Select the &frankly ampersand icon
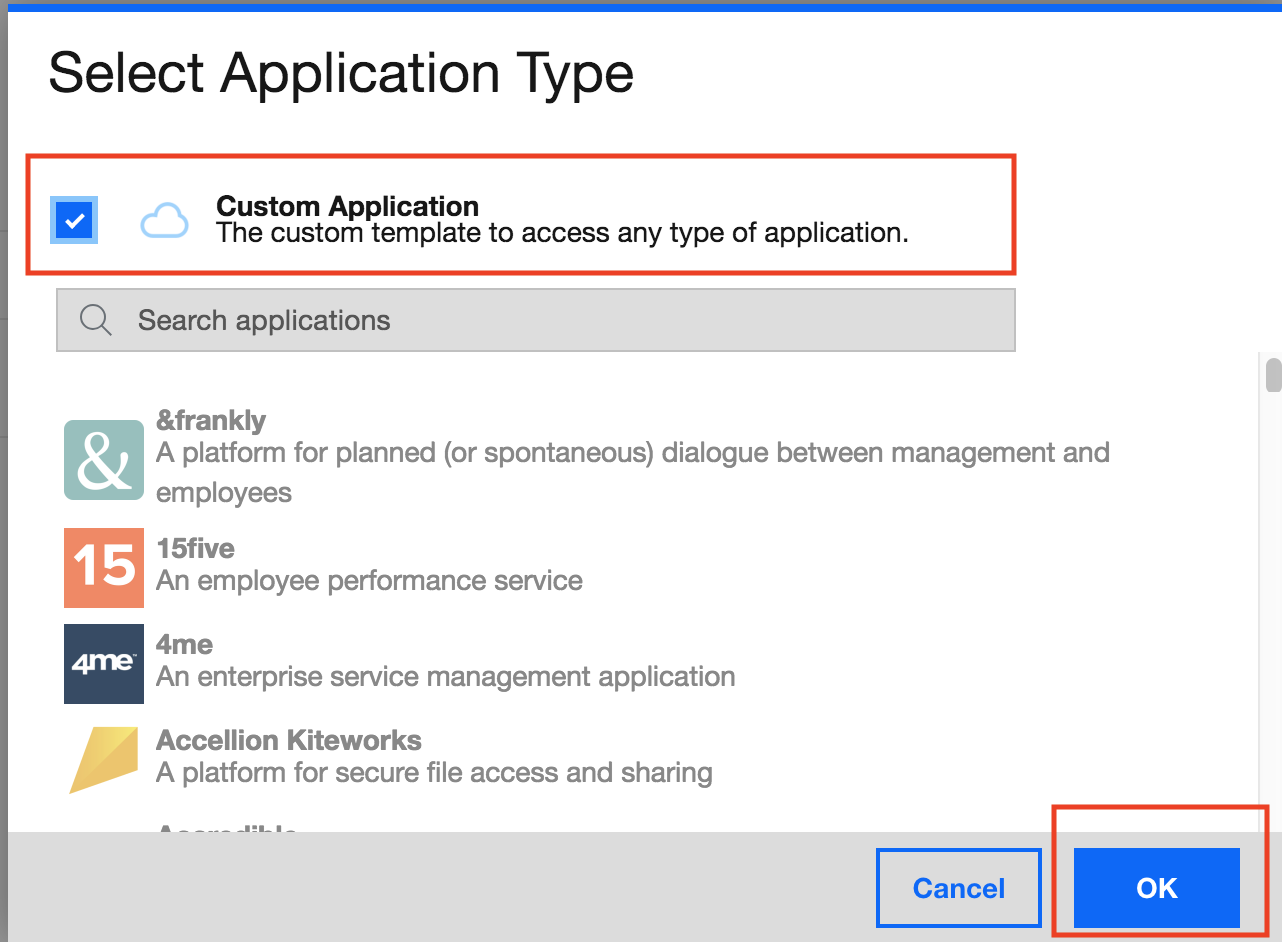The height and width of the screenshot is (942, 1282). [x=104, y=460]
